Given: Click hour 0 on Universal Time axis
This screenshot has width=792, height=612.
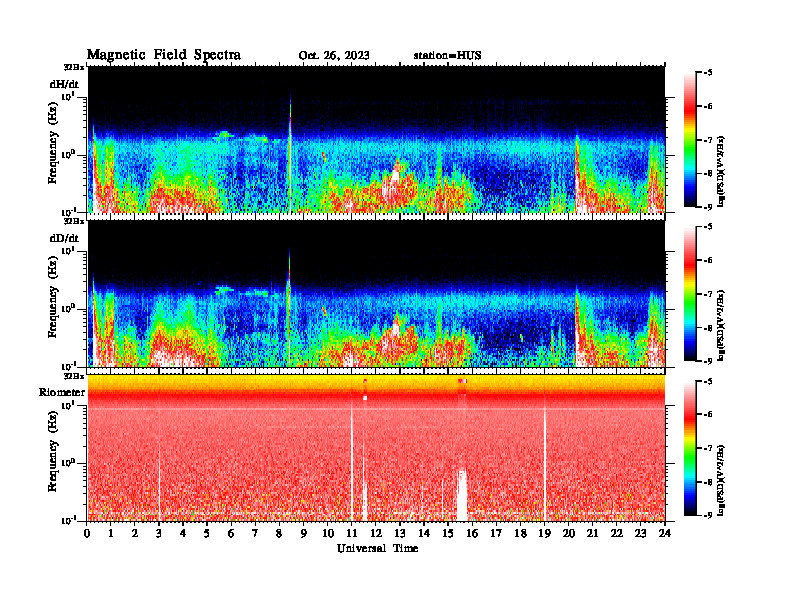Looking at the screenshot, I should pyautogui.click(x=87, y=534).
